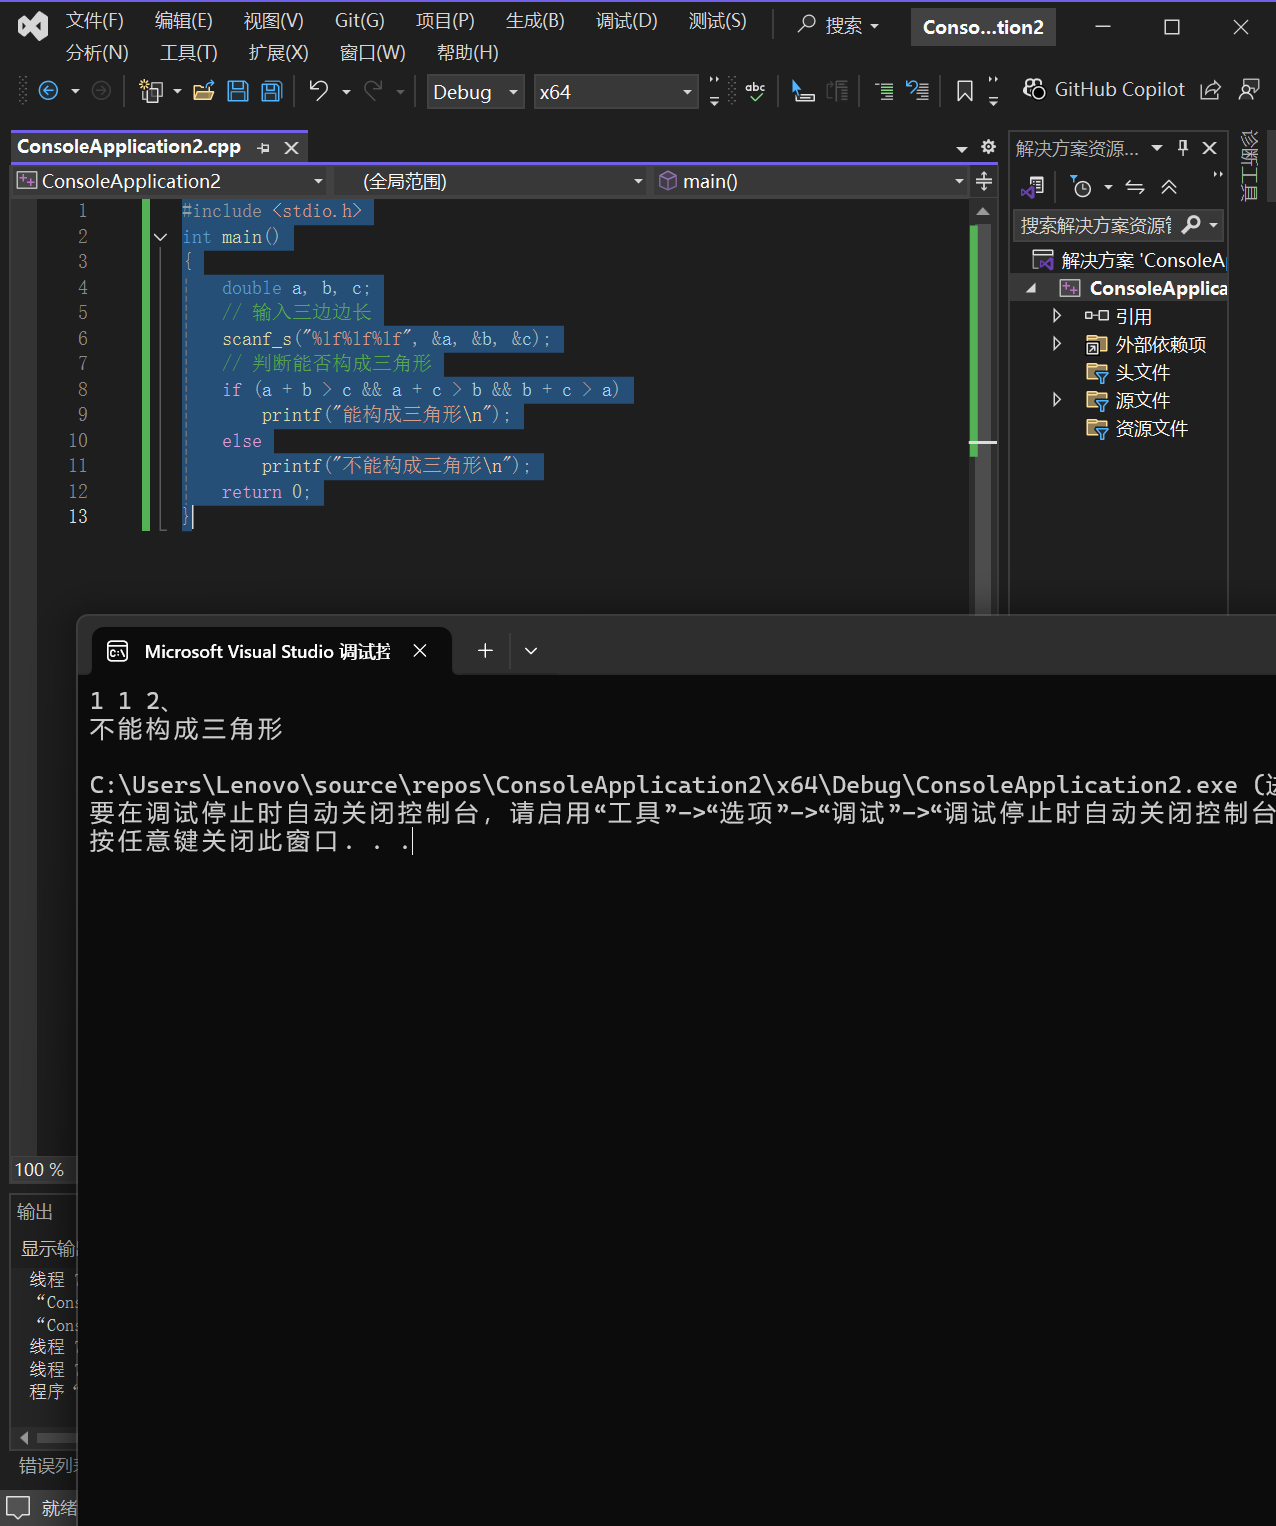The height and width of the screenshot is (1526, 1276).
Task: Click the debug console terminal icon
Action: pos(117,651)
